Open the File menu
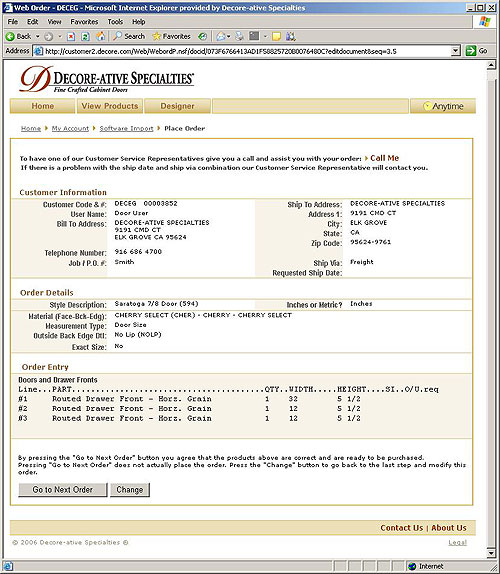This screenshot has width=500, height=574. (12, 22)
